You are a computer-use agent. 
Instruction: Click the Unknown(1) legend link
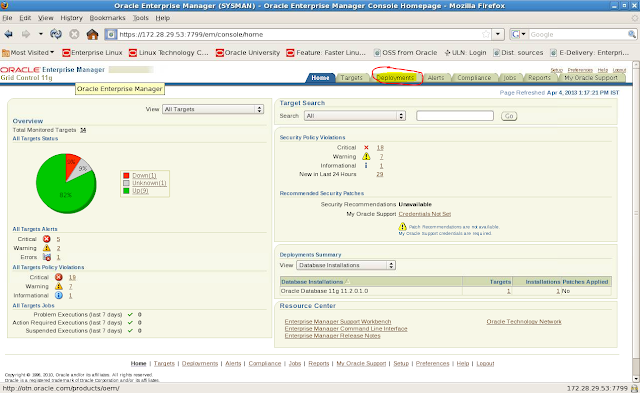point(149,183)
